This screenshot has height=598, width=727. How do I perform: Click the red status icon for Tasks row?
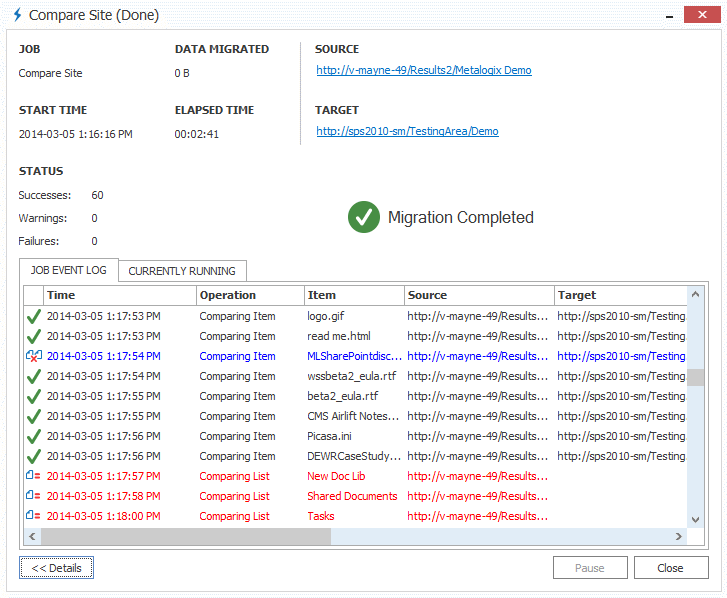pyautogui.click(x=33, y=516)
